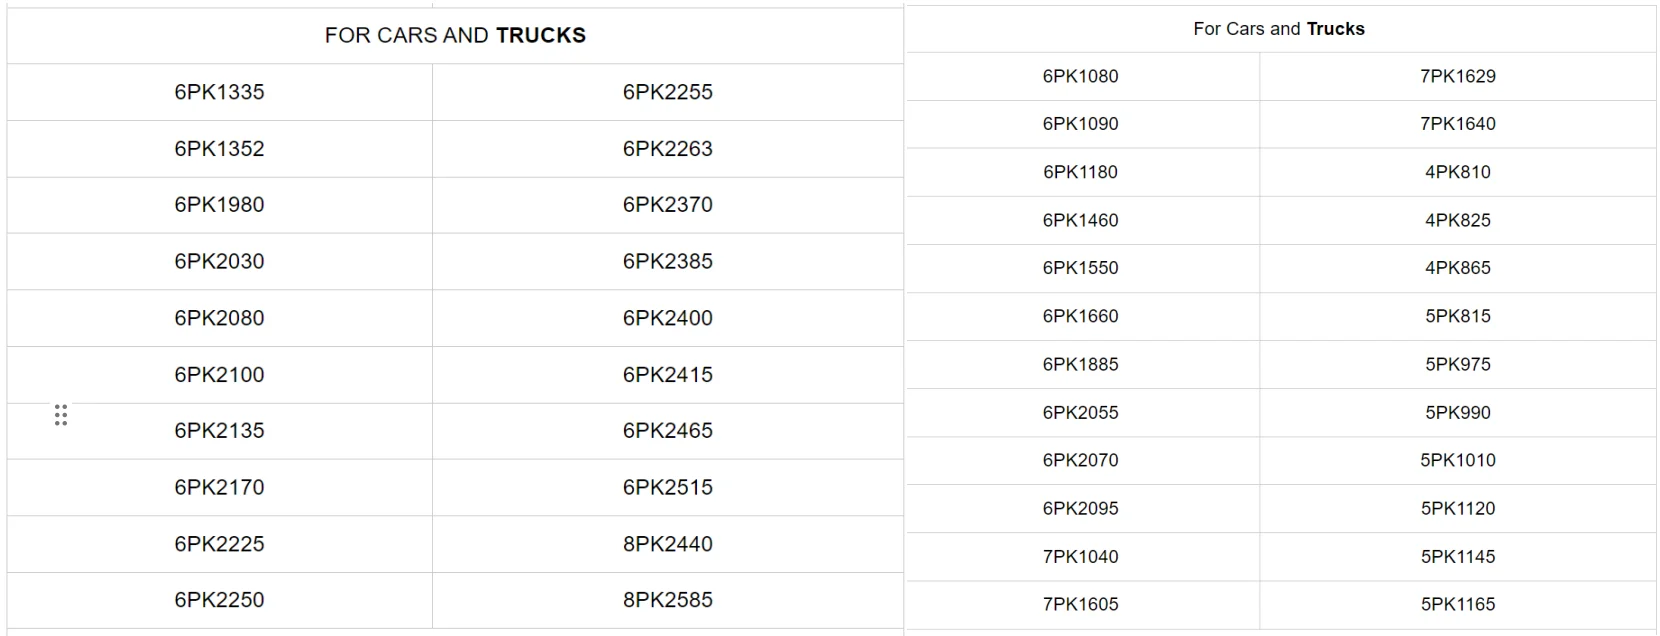Click the drag handle icon beside 6PK2135
Viewport: 1660px width, 636px height.
pos(61,415)
